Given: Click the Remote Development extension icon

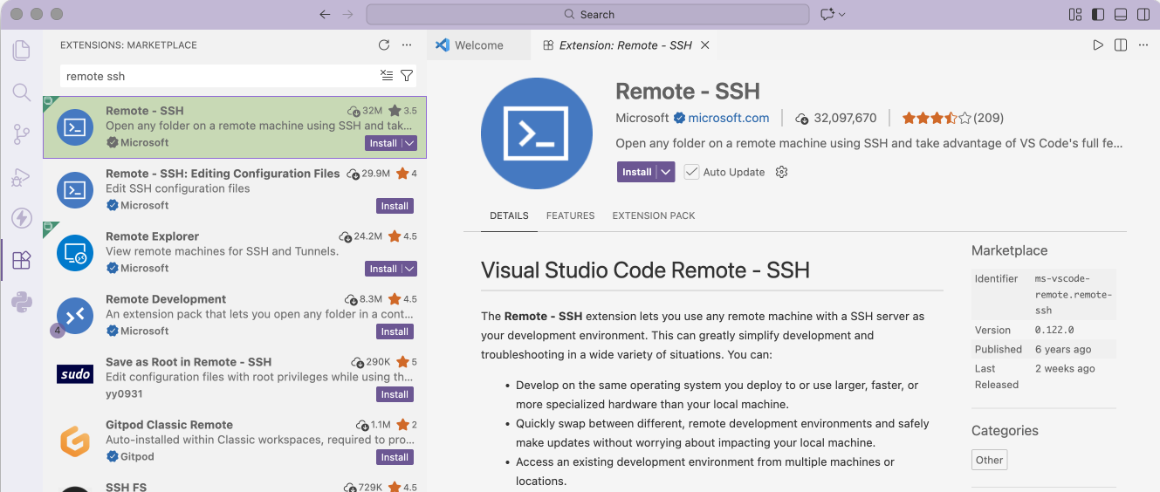Looking at the screenshot, I should (75, 316).
